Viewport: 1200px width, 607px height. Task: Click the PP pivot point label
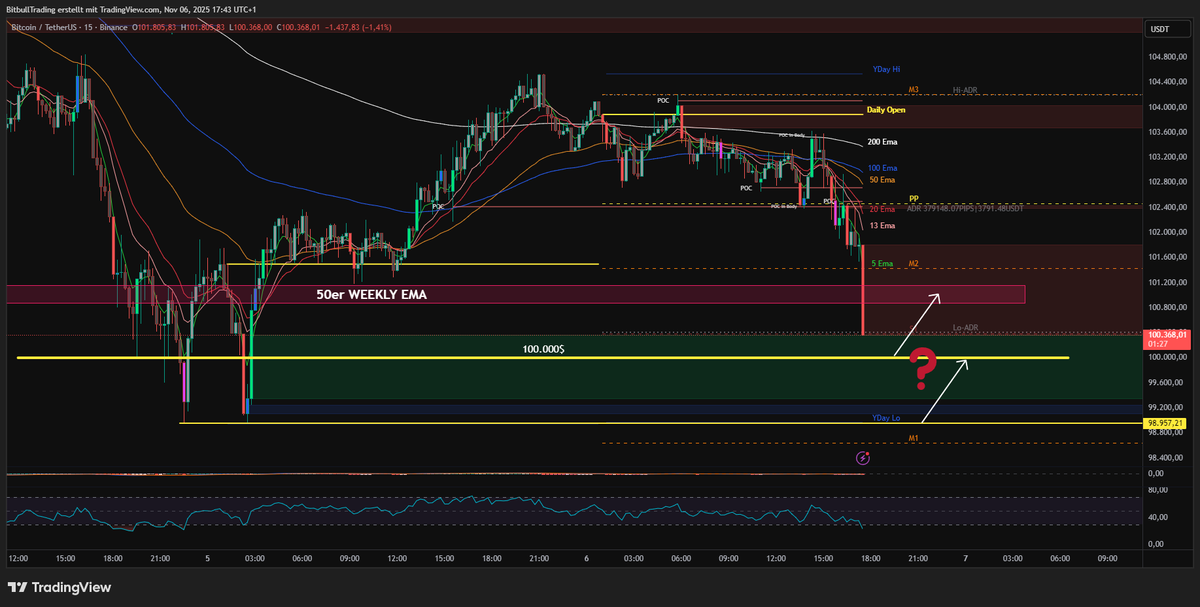[914, 199]
